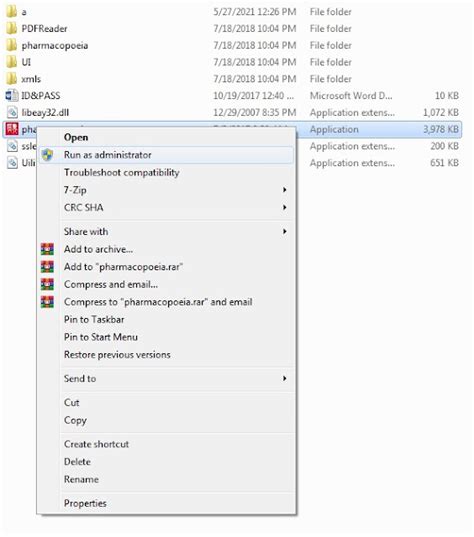Screen dimensions: 474x537
Task: Click the 200 KB size value
Action: 445,146
